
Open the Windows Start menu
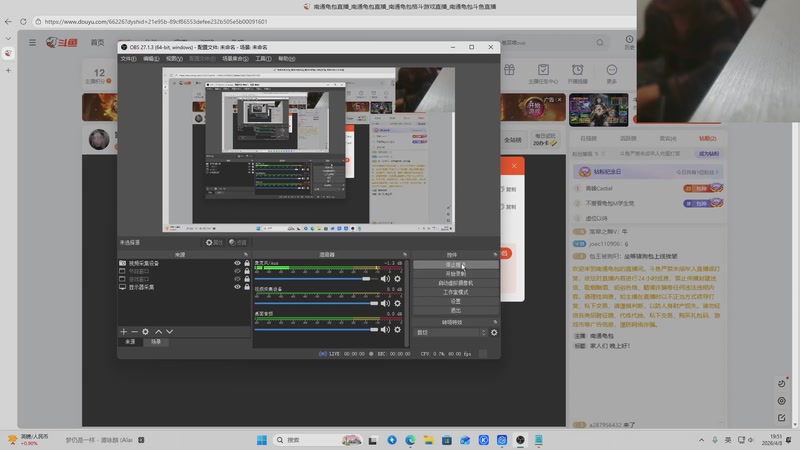point(262,440)
